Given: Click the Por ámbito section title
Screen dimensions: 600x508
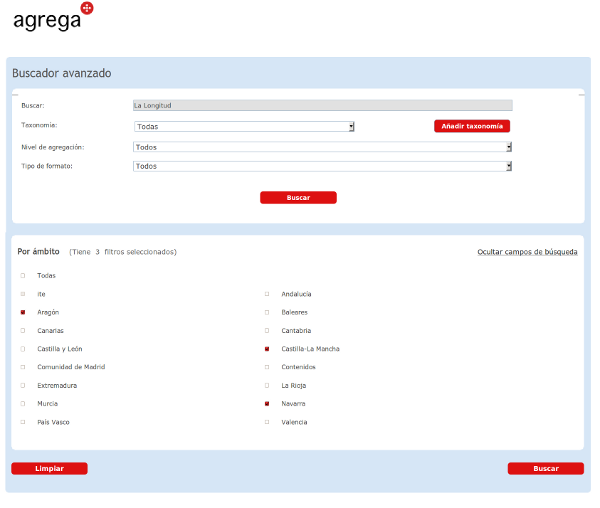Looking at the screenshot, I should [38, 251].
